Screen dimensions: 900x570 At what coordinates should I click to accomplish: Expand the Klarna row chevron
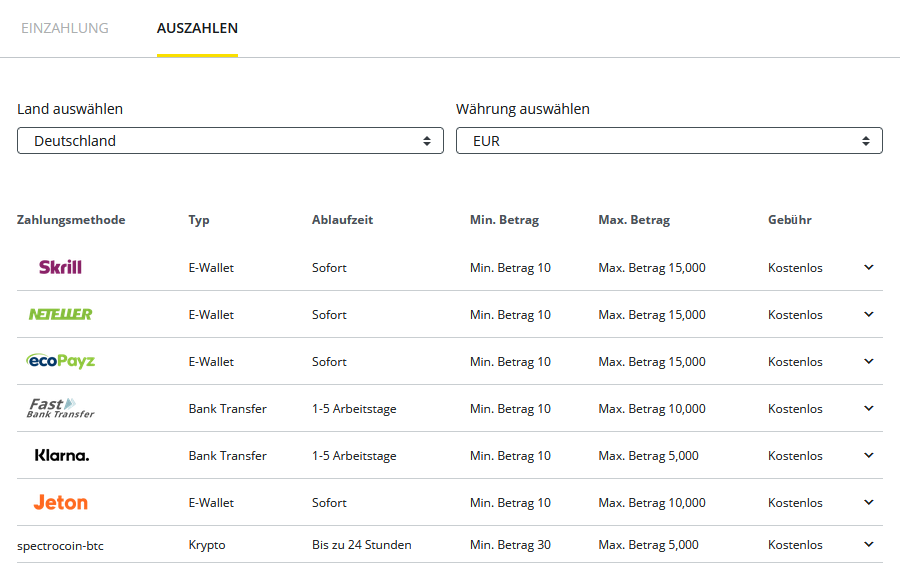tap(869, 456)
